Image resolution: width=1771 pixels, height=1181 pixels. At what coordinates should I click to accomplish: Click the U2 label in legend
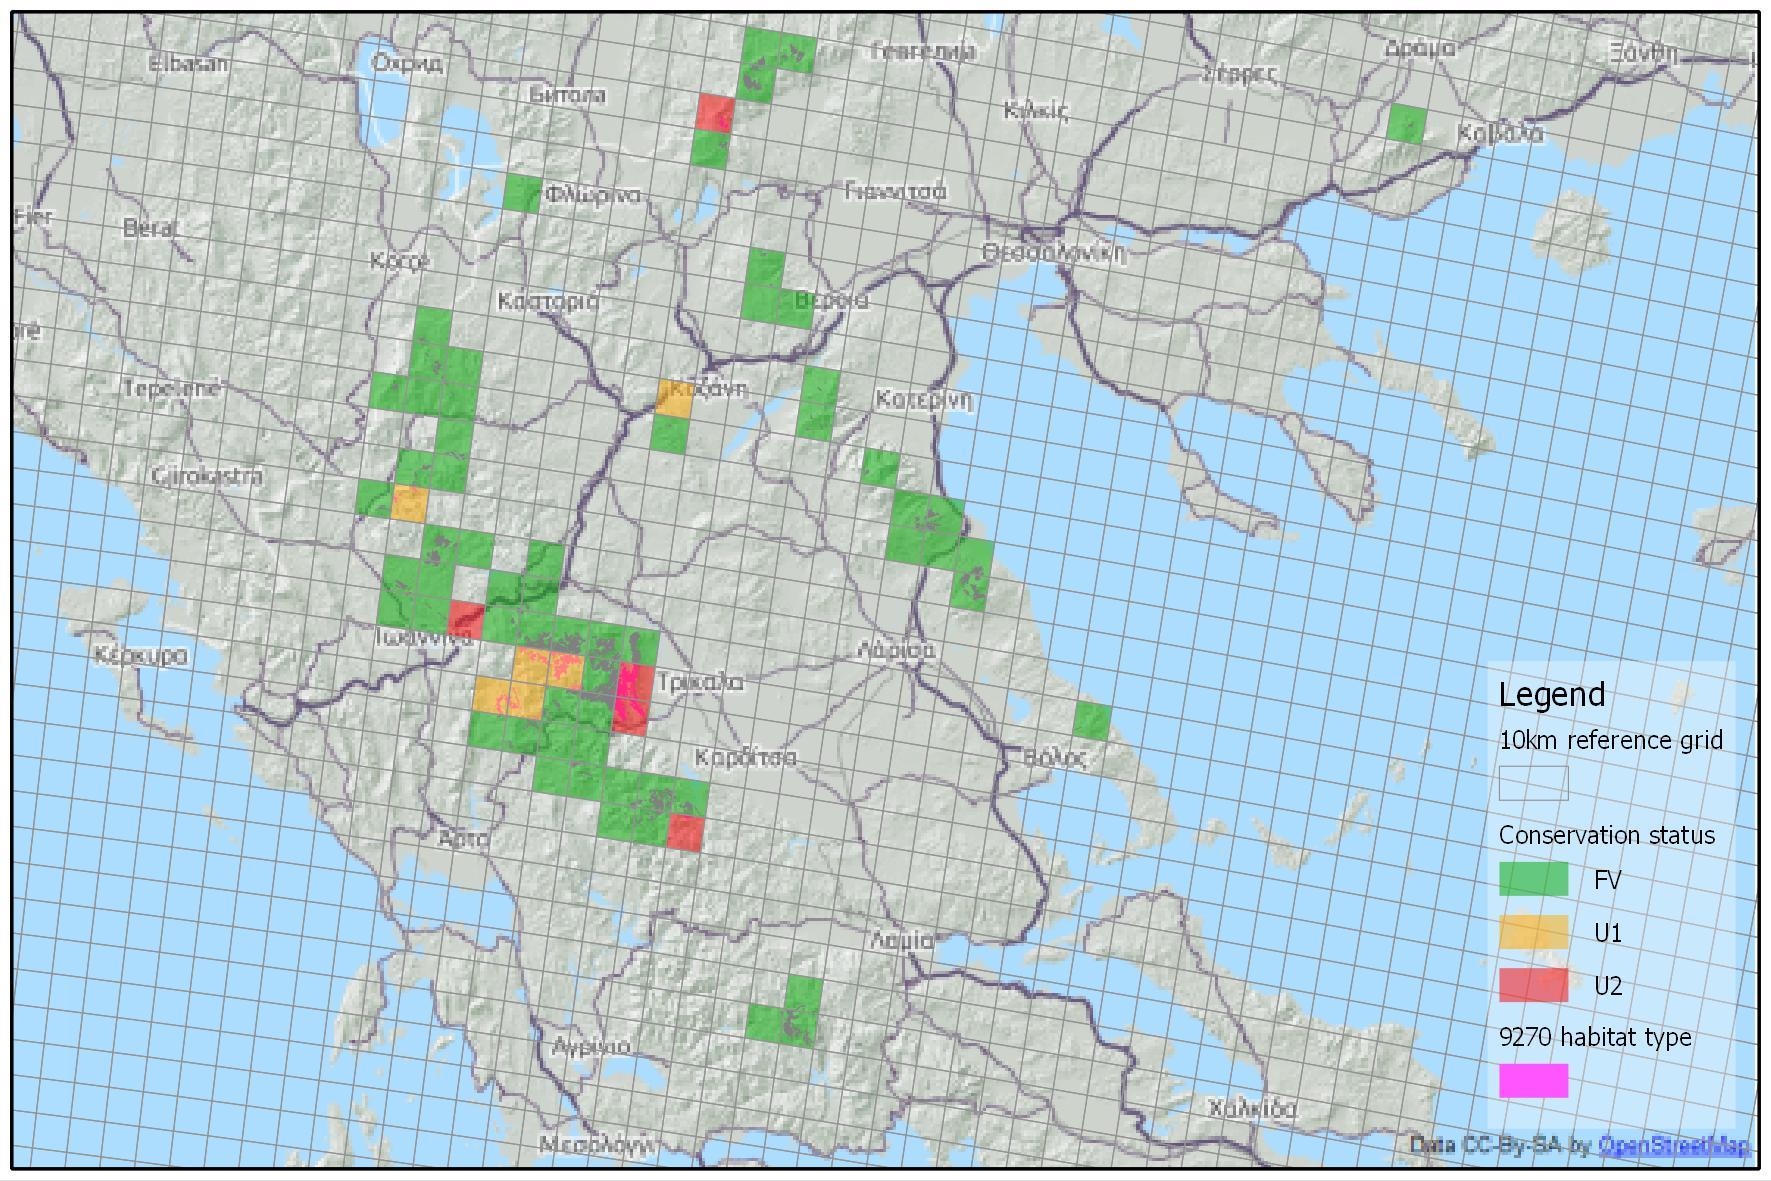tap(1607, 986)
